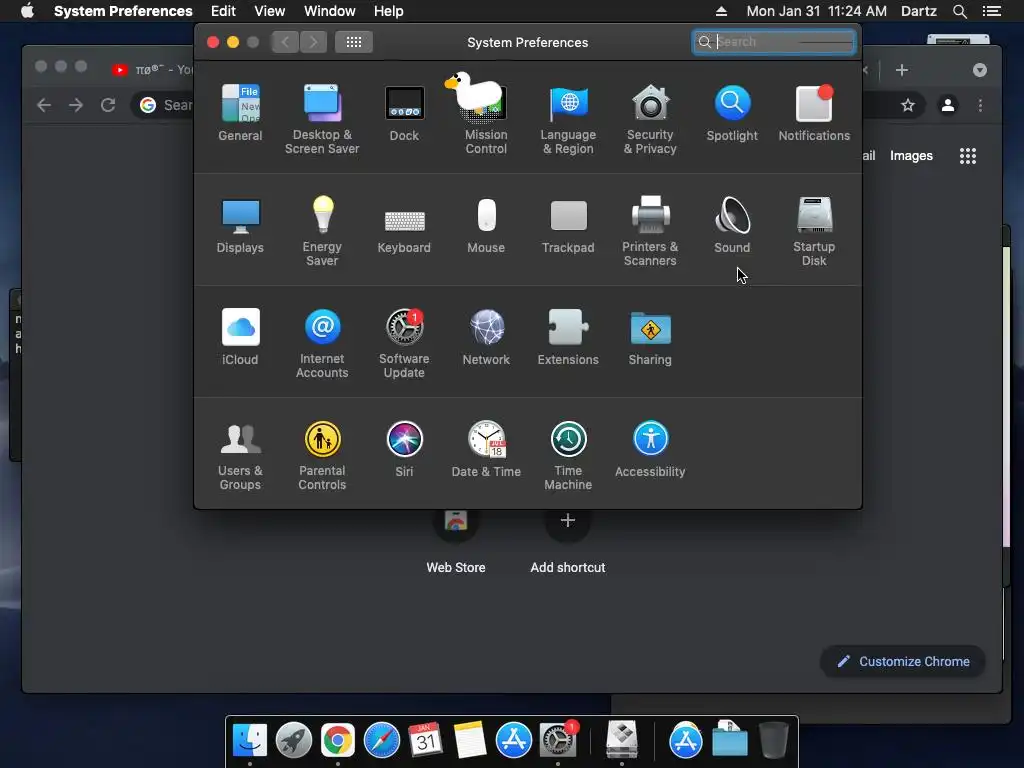Screen dimensions: 1024x768
Task: Click the YouTube tab in Chrome
Action: pyautogui.click(x=152, y=69)
